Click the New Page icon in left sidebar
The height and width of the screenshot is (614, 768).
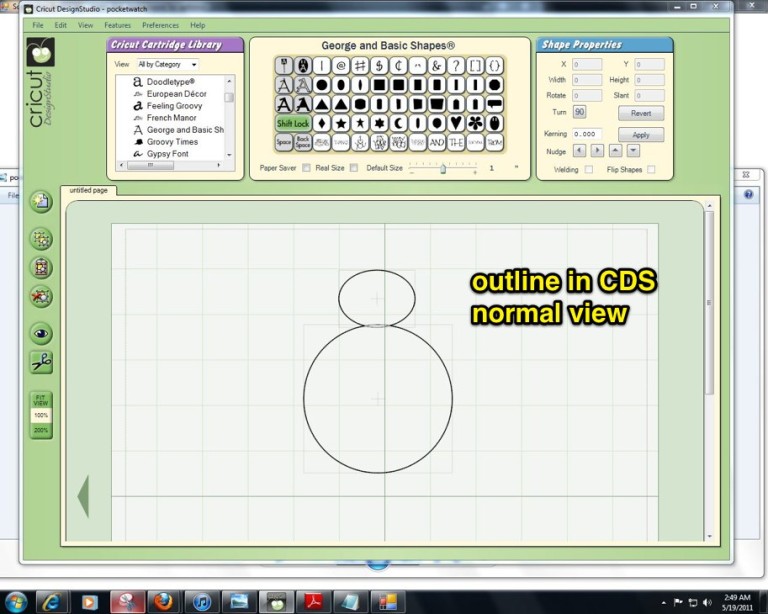[41, 202]
